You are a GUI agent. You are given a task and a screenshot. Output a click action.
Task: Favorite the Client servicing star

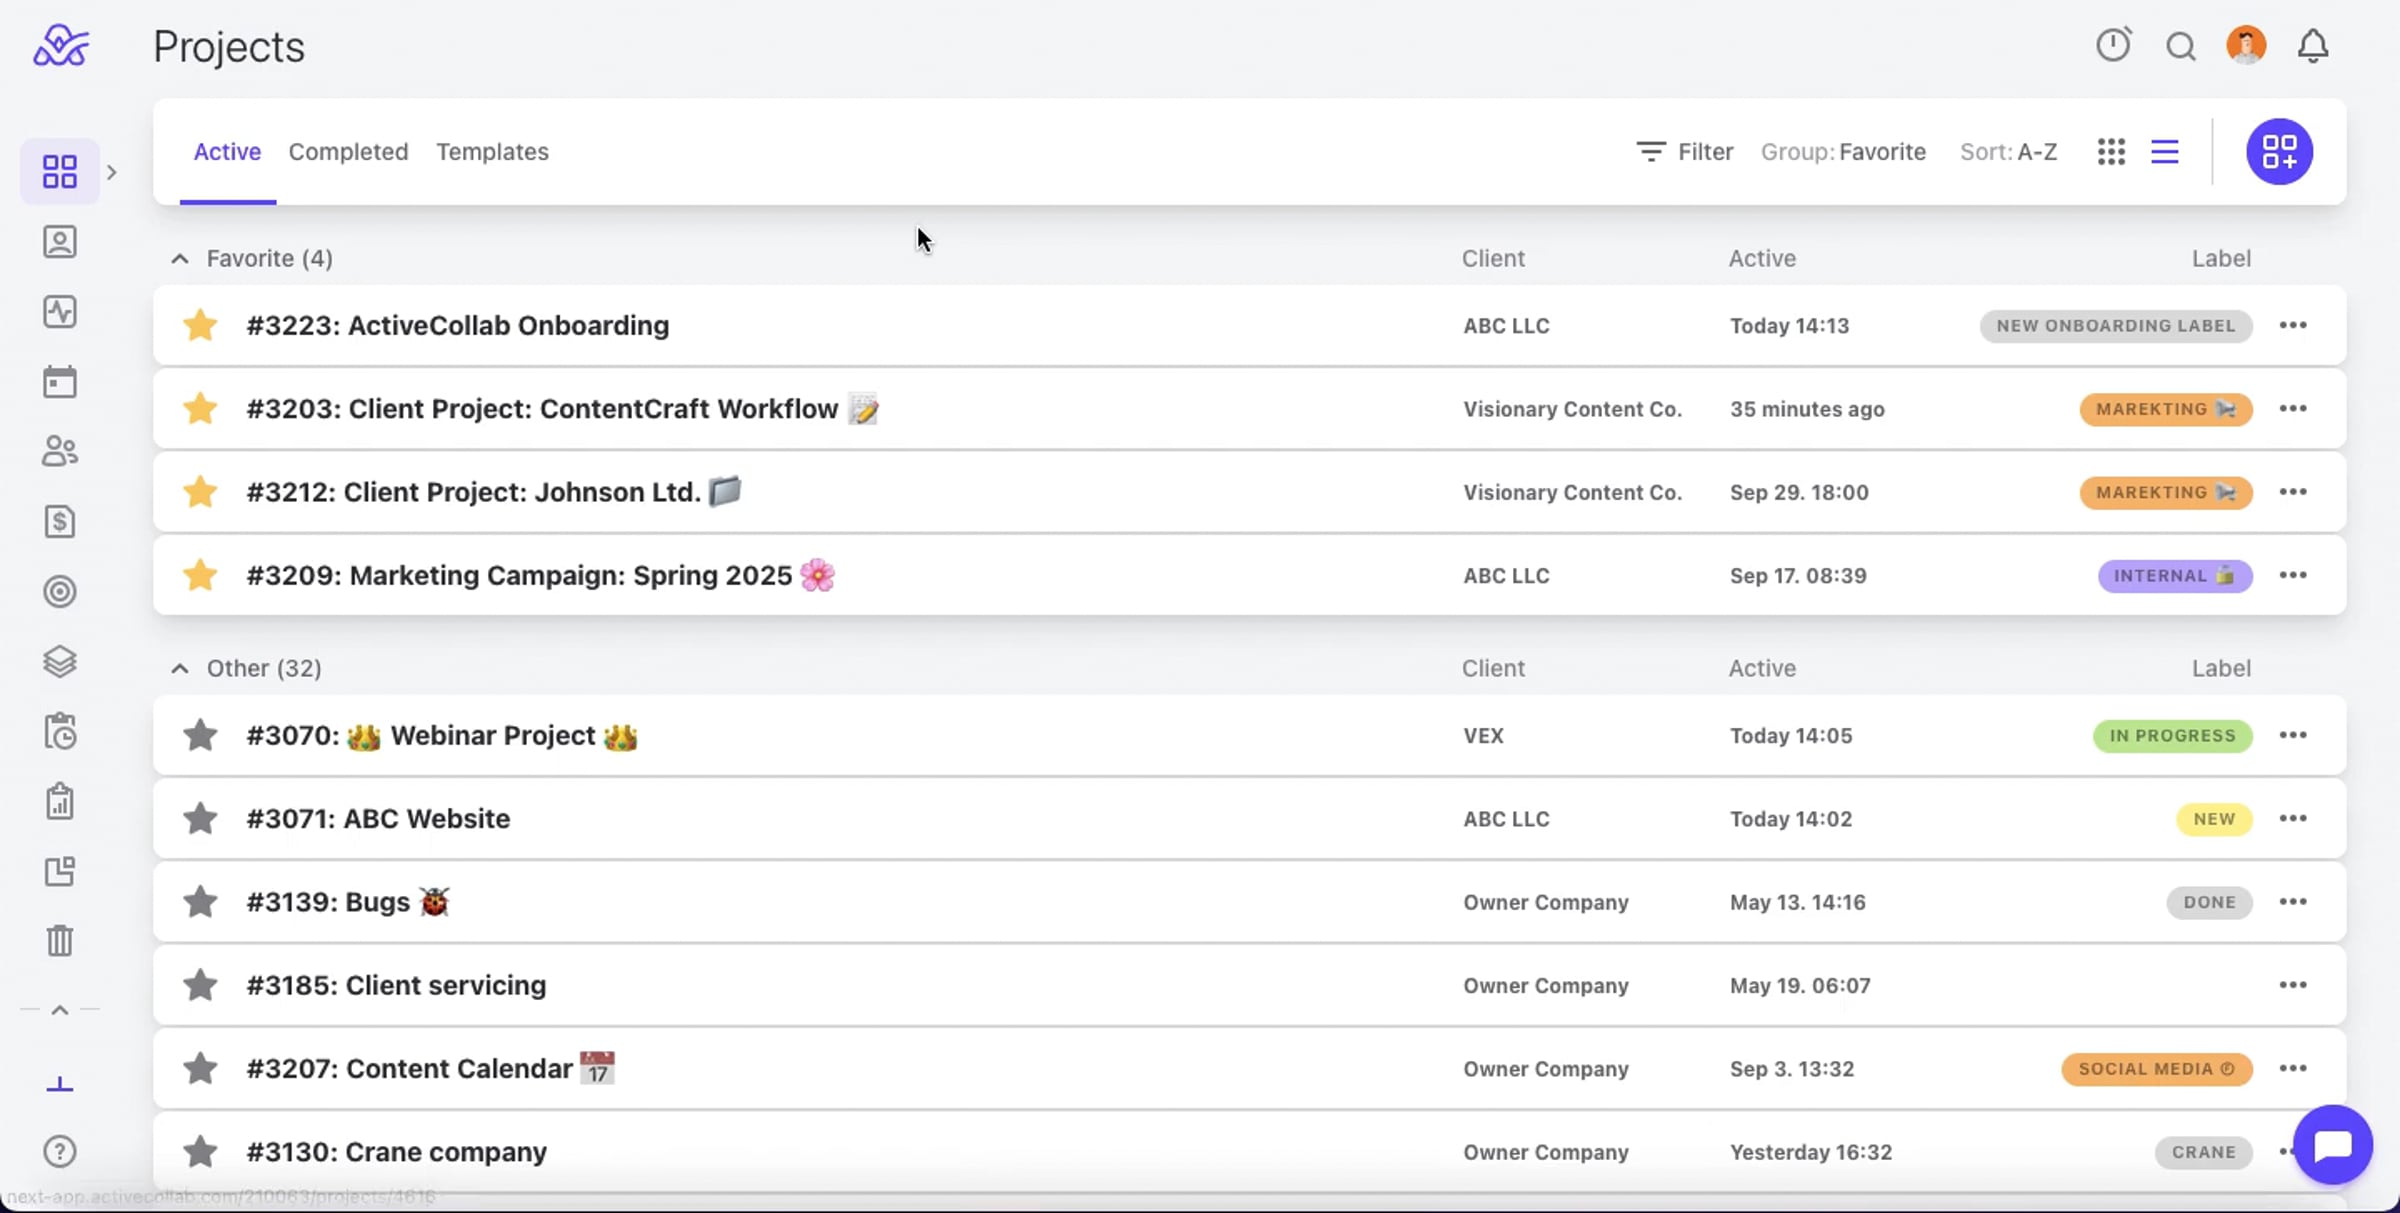coord(200,985)
